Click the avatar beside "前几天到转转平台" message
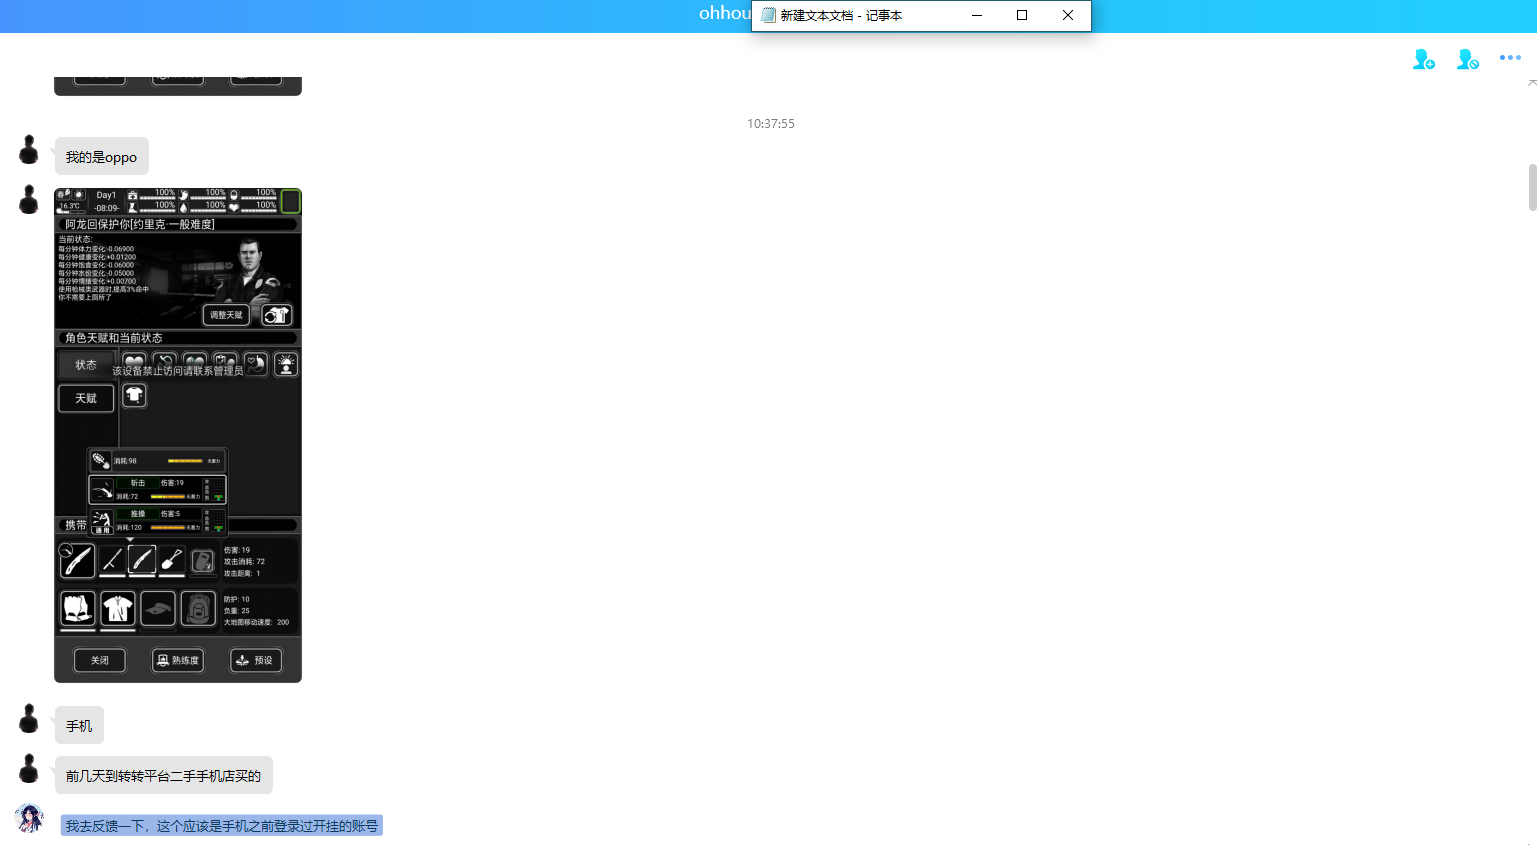 click(x=29, y=769)
